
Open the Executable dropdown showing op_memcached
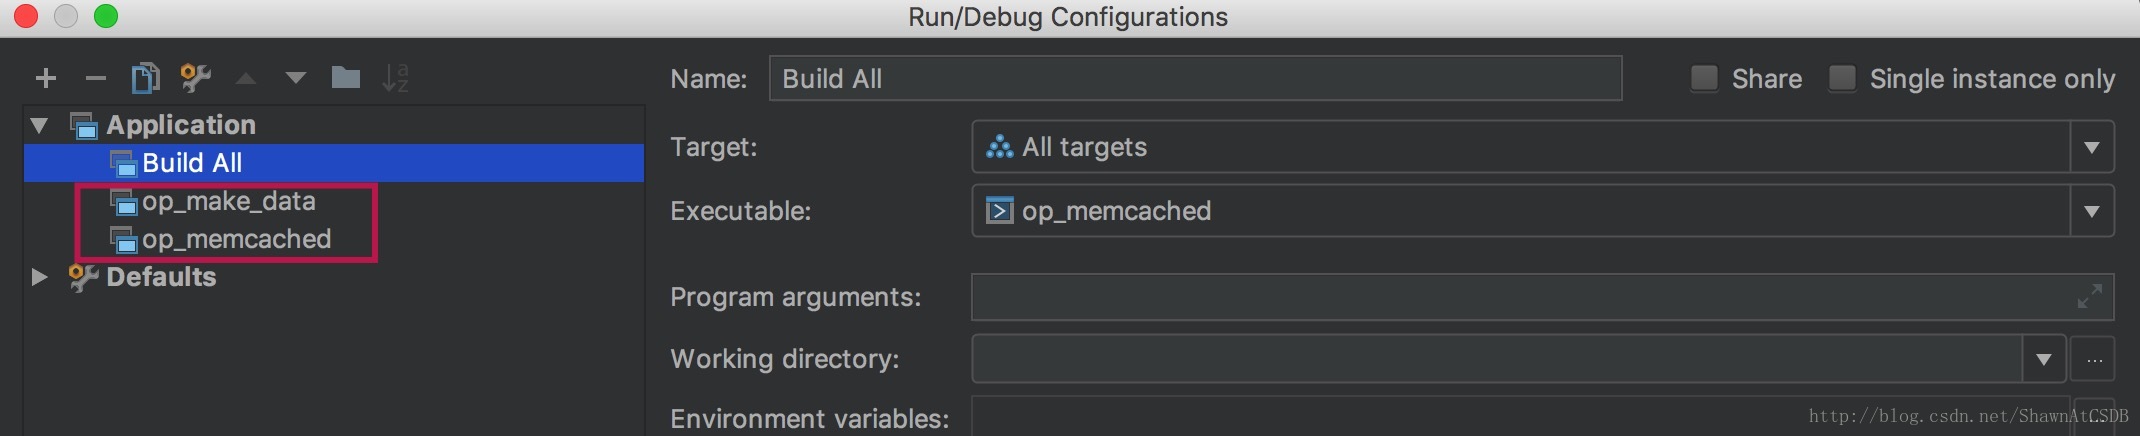tap(1543, 211)
